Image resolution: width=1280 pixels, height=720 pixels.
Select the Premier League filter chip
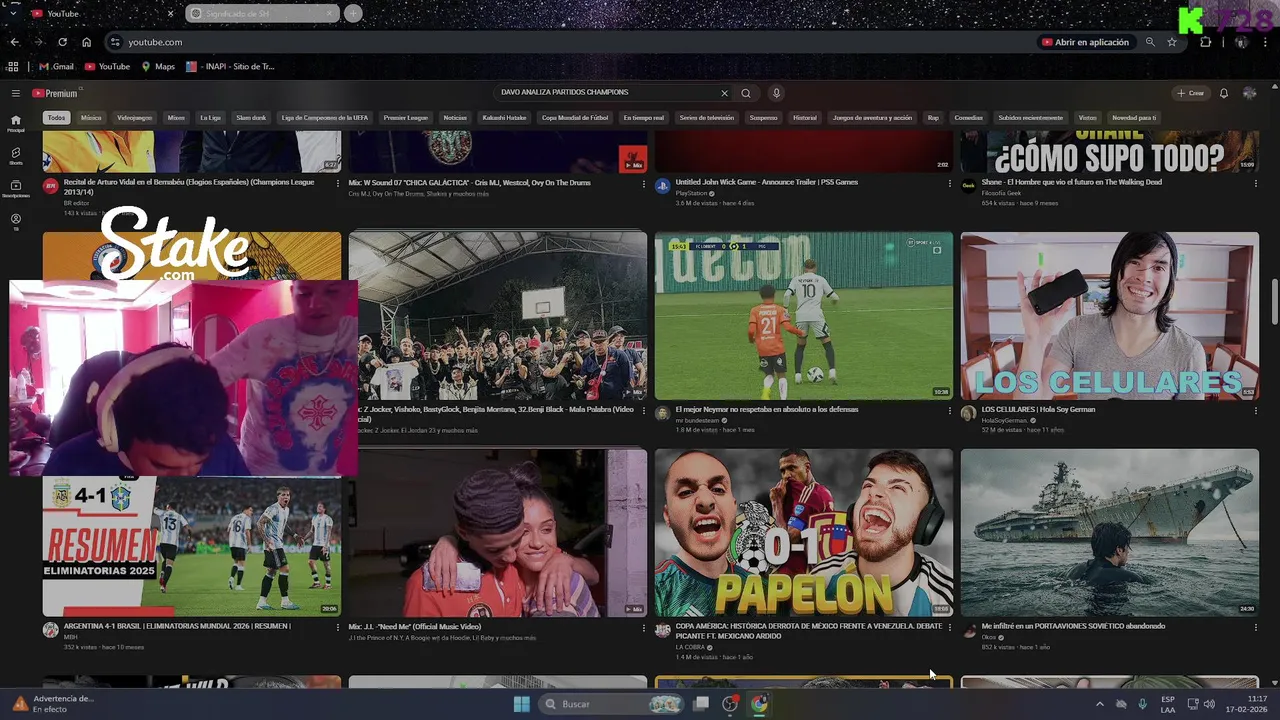(405, 118)
